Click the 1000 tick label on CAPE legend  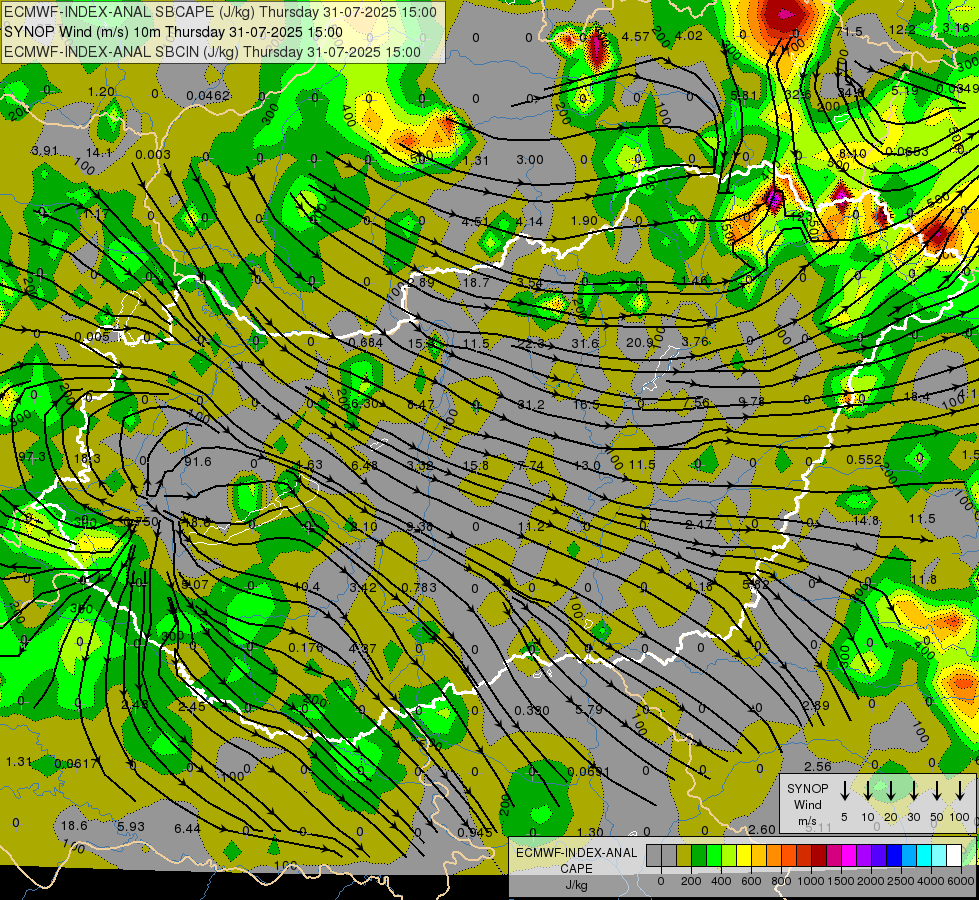click(x=810, y=881)
